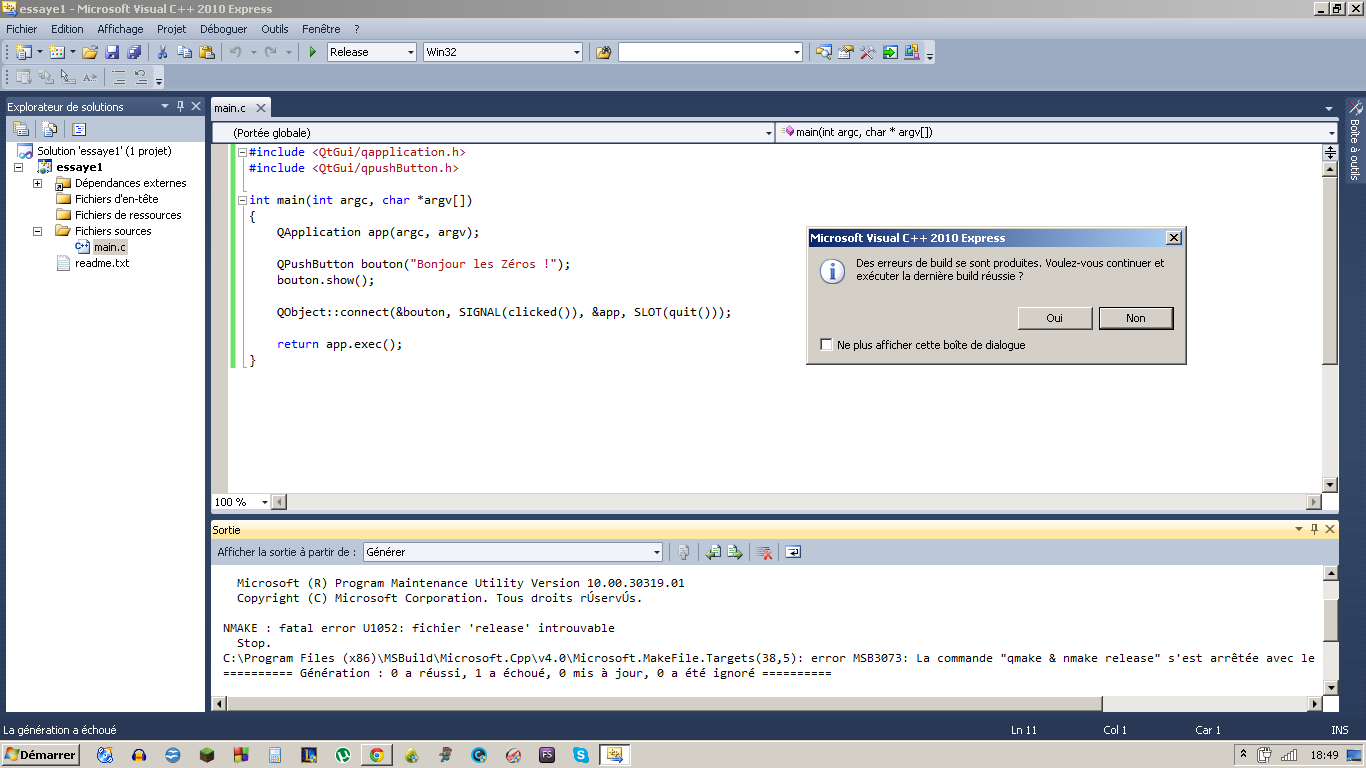Open the Outils menu
Image resolution: width=1366 pixels, height=768 pixels.
pyautogui.click(x=275, y=29)
